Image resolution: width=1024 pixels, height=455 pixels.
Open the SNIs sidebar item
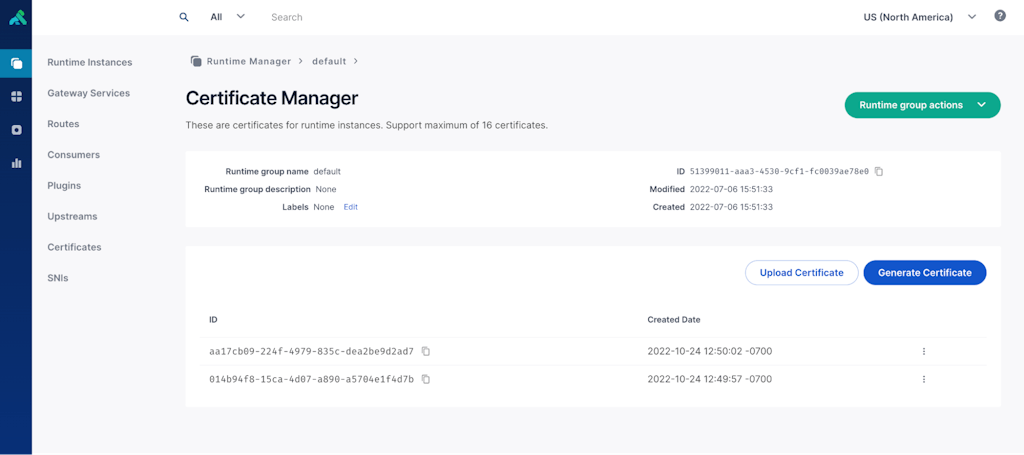(58, 277)
